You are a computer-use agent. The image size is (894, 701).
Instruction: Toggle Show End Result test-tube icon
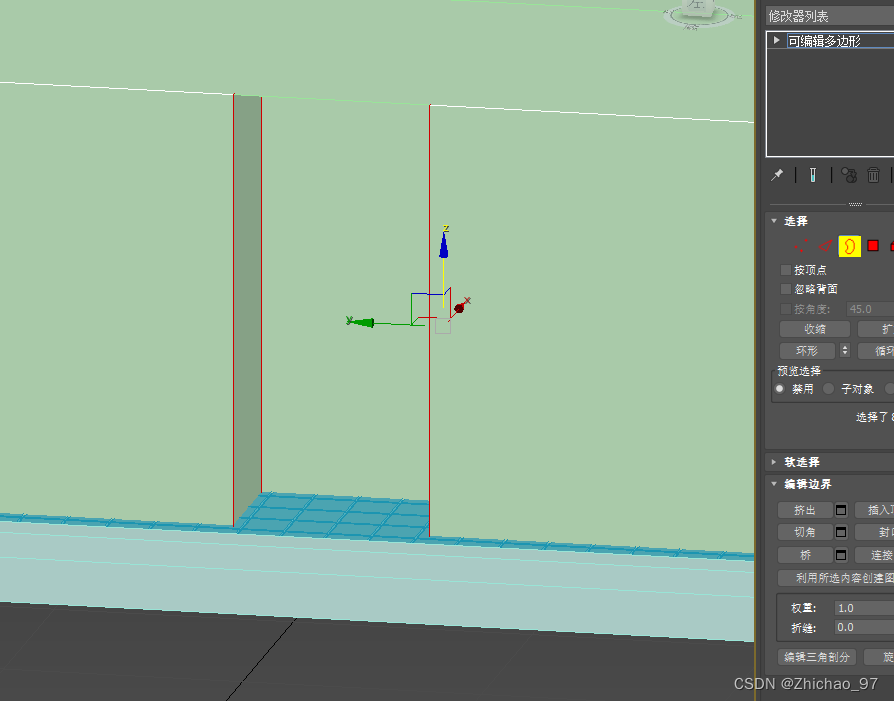point(812,175)
